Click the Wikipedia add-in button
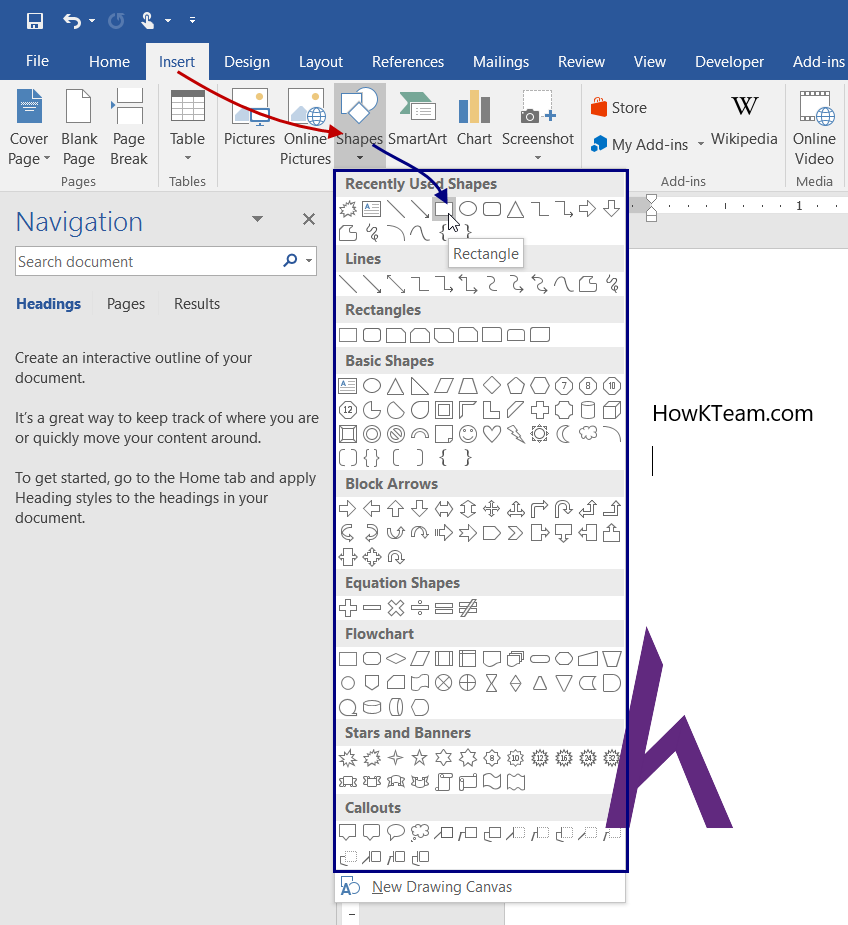 click(x=744, y=121)
